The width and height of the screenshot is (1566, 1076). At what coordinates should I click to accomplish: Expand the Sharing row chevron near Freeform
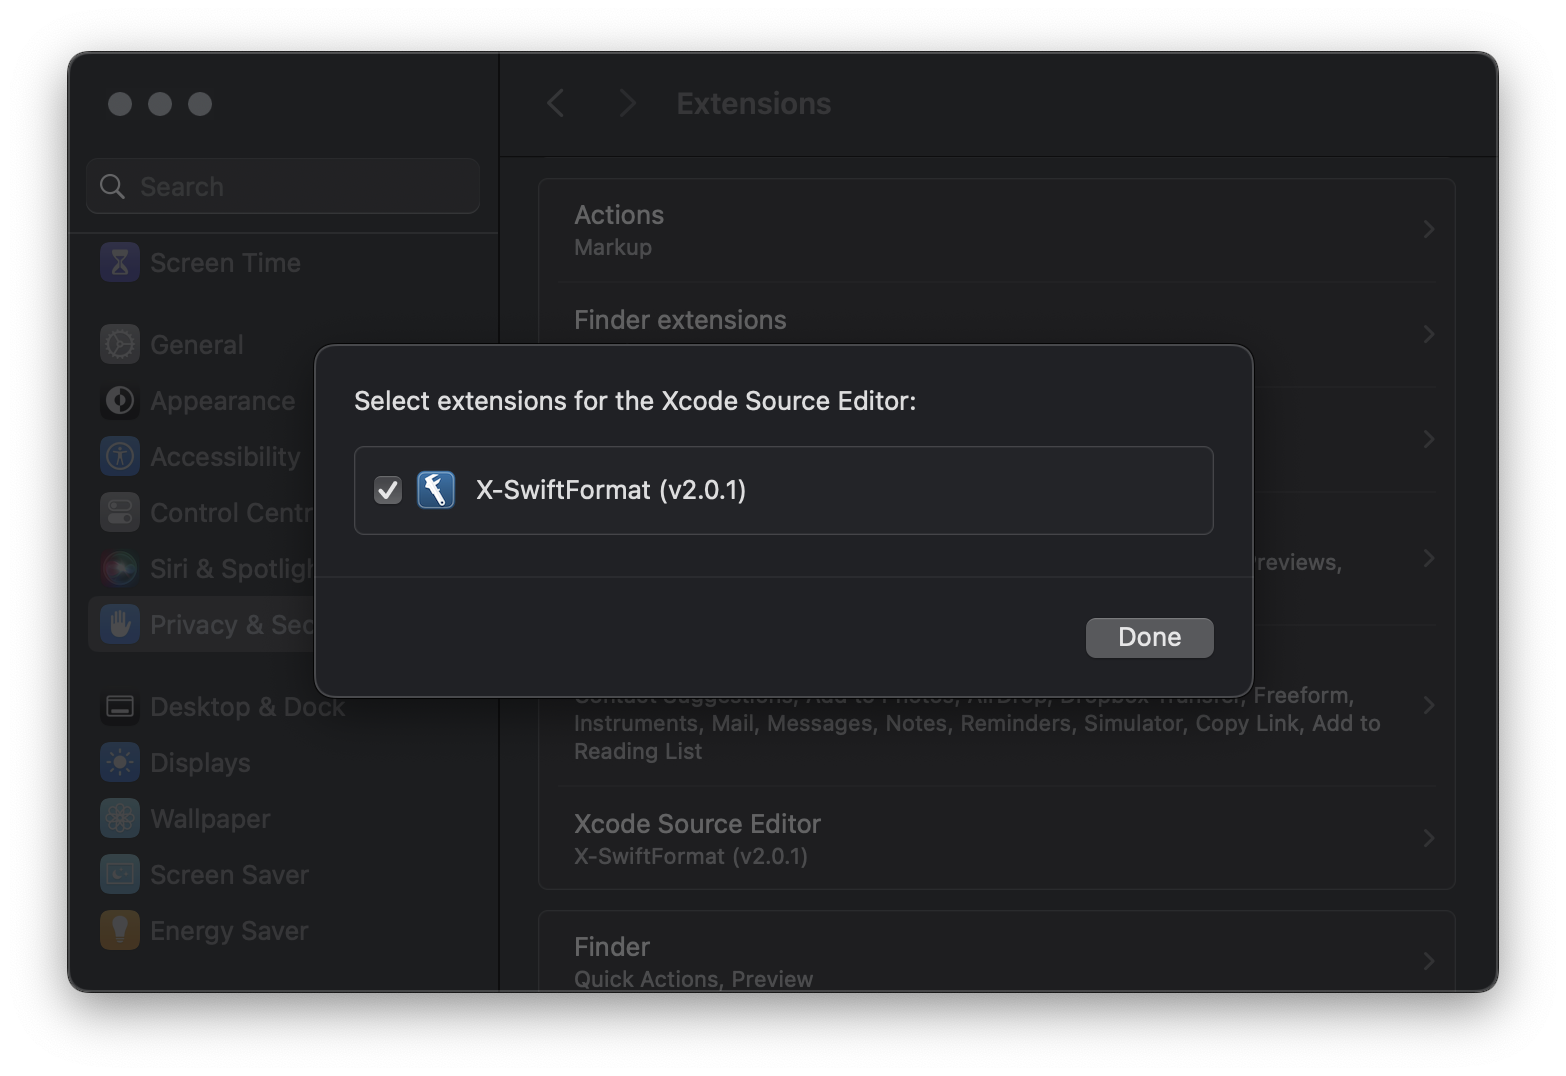[x=1429, y=705]
